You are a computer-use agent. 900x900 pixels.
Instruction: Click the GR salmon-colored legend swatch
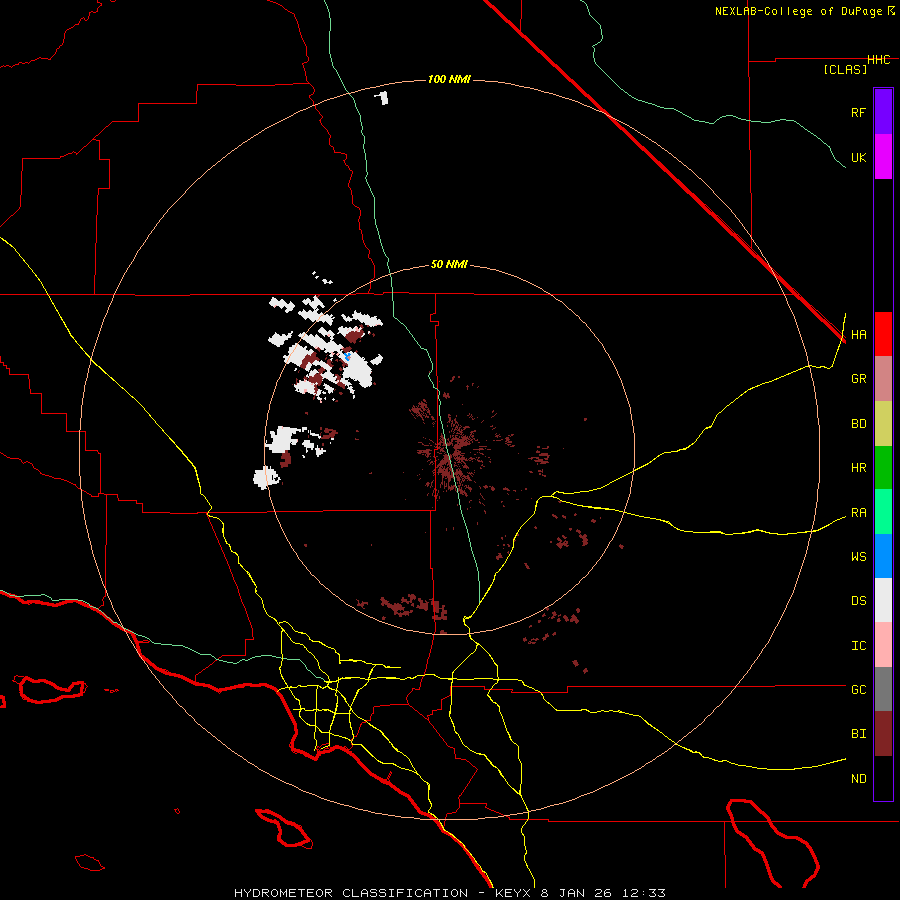[x=883, y=378]
